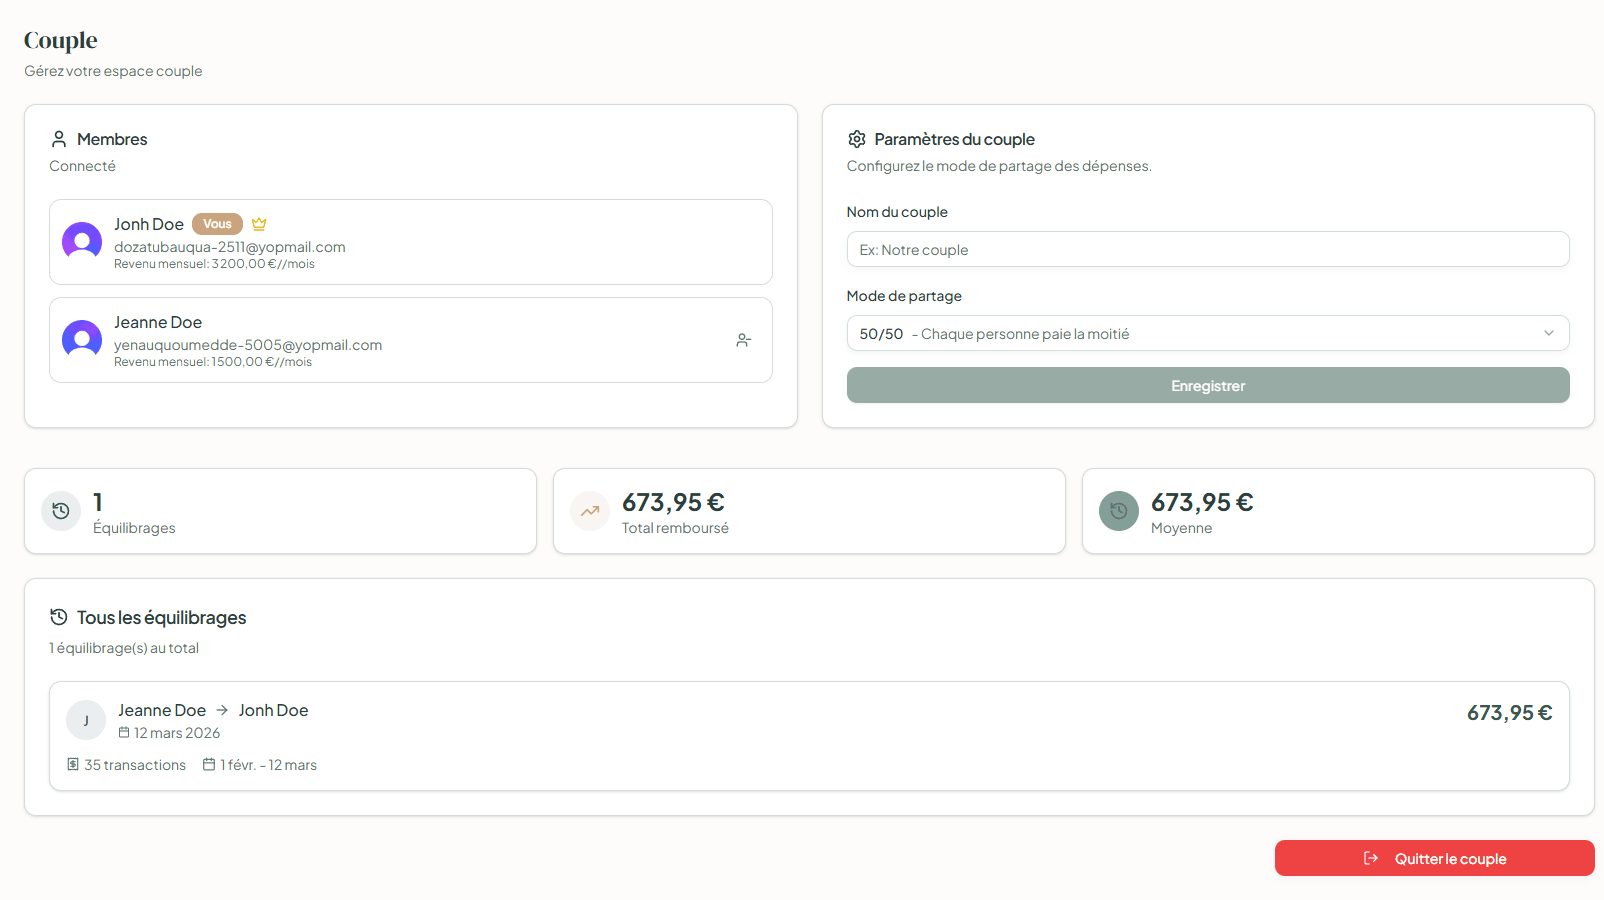Screen dimensions: 1604x900
Task: Click the J avatar in the balancing entry
Action: point(86,720)
